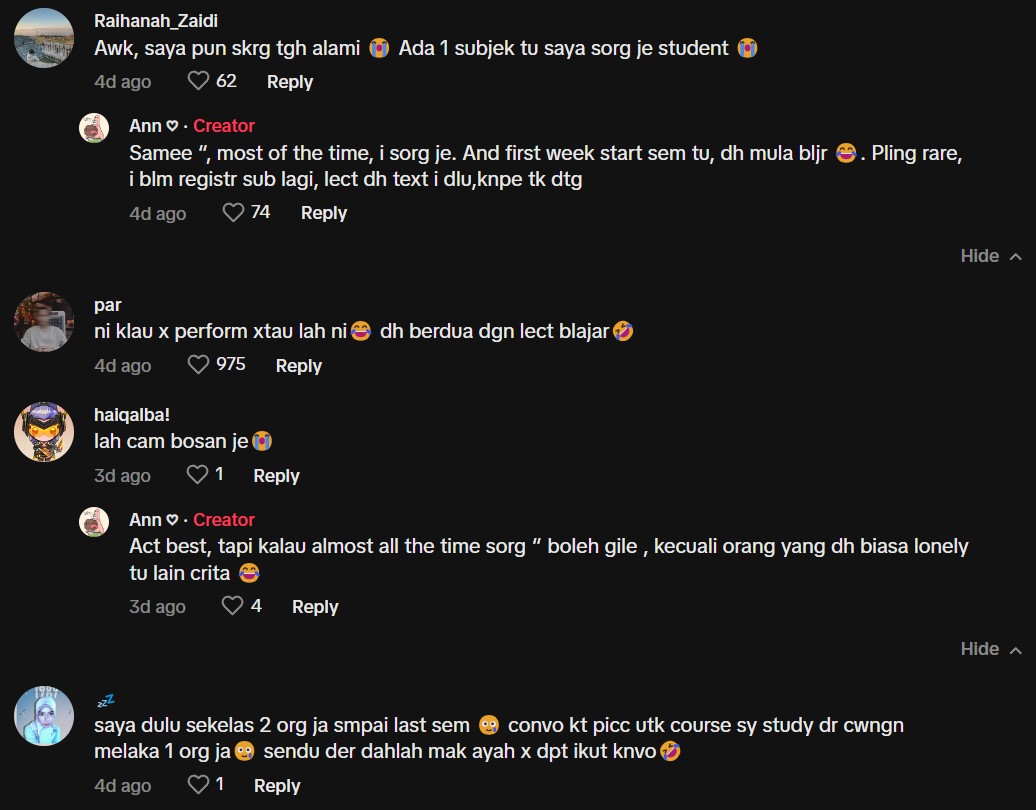Viewport: 1036px width, 810px height.
Task: Open Raihanah_Zaidi's profile picture
Action: [x=44, y=38]
